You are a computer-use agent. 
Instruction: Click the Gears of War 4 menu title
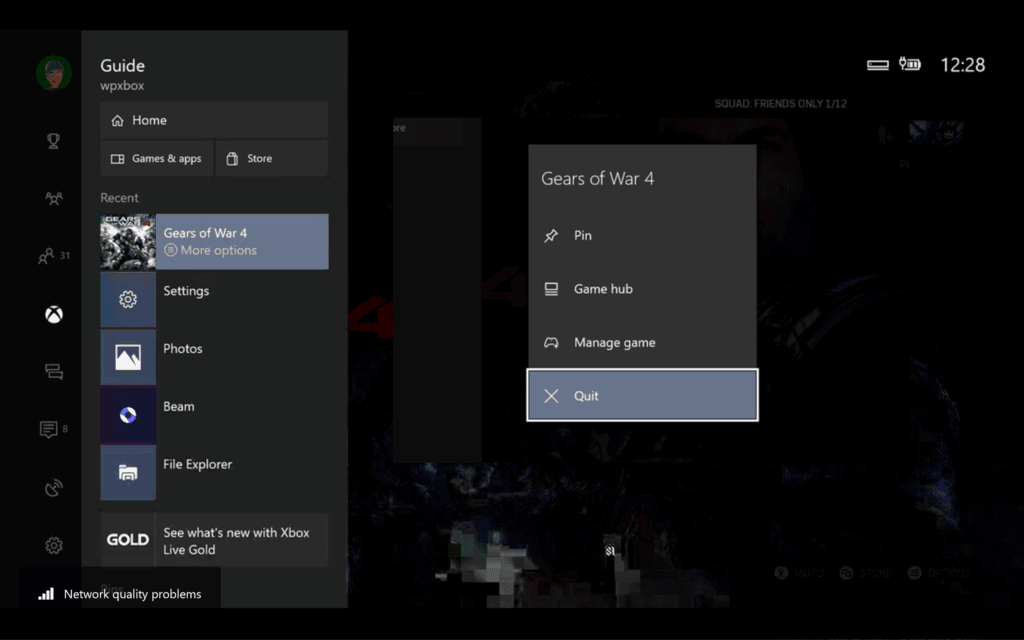pos(598,178)
